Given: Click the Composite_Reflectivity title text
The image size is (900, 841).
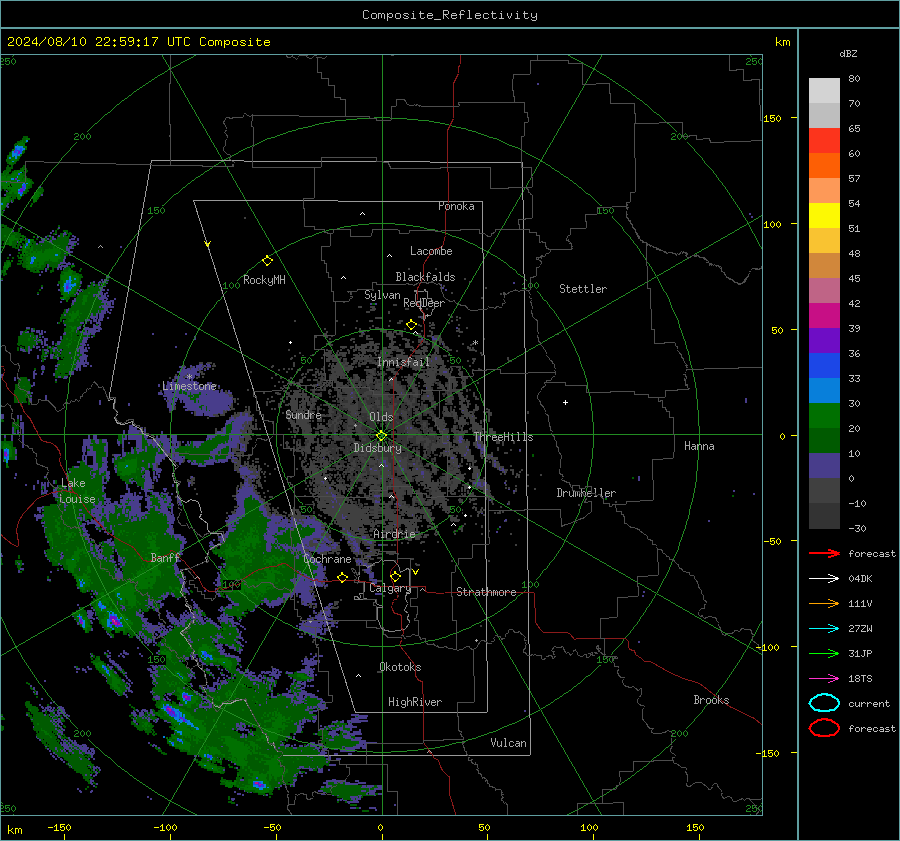Looking at the screenshot, I should coord(450,15).
